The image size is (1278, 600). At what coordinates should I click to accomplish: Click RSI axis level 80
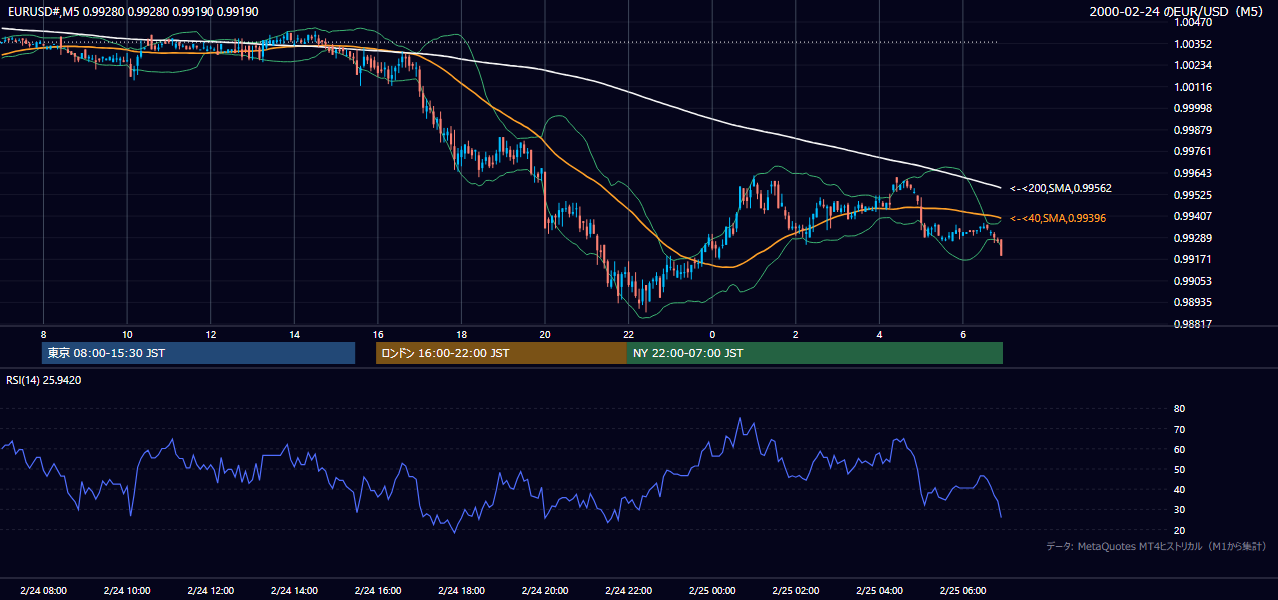[x=1180, y=409]
